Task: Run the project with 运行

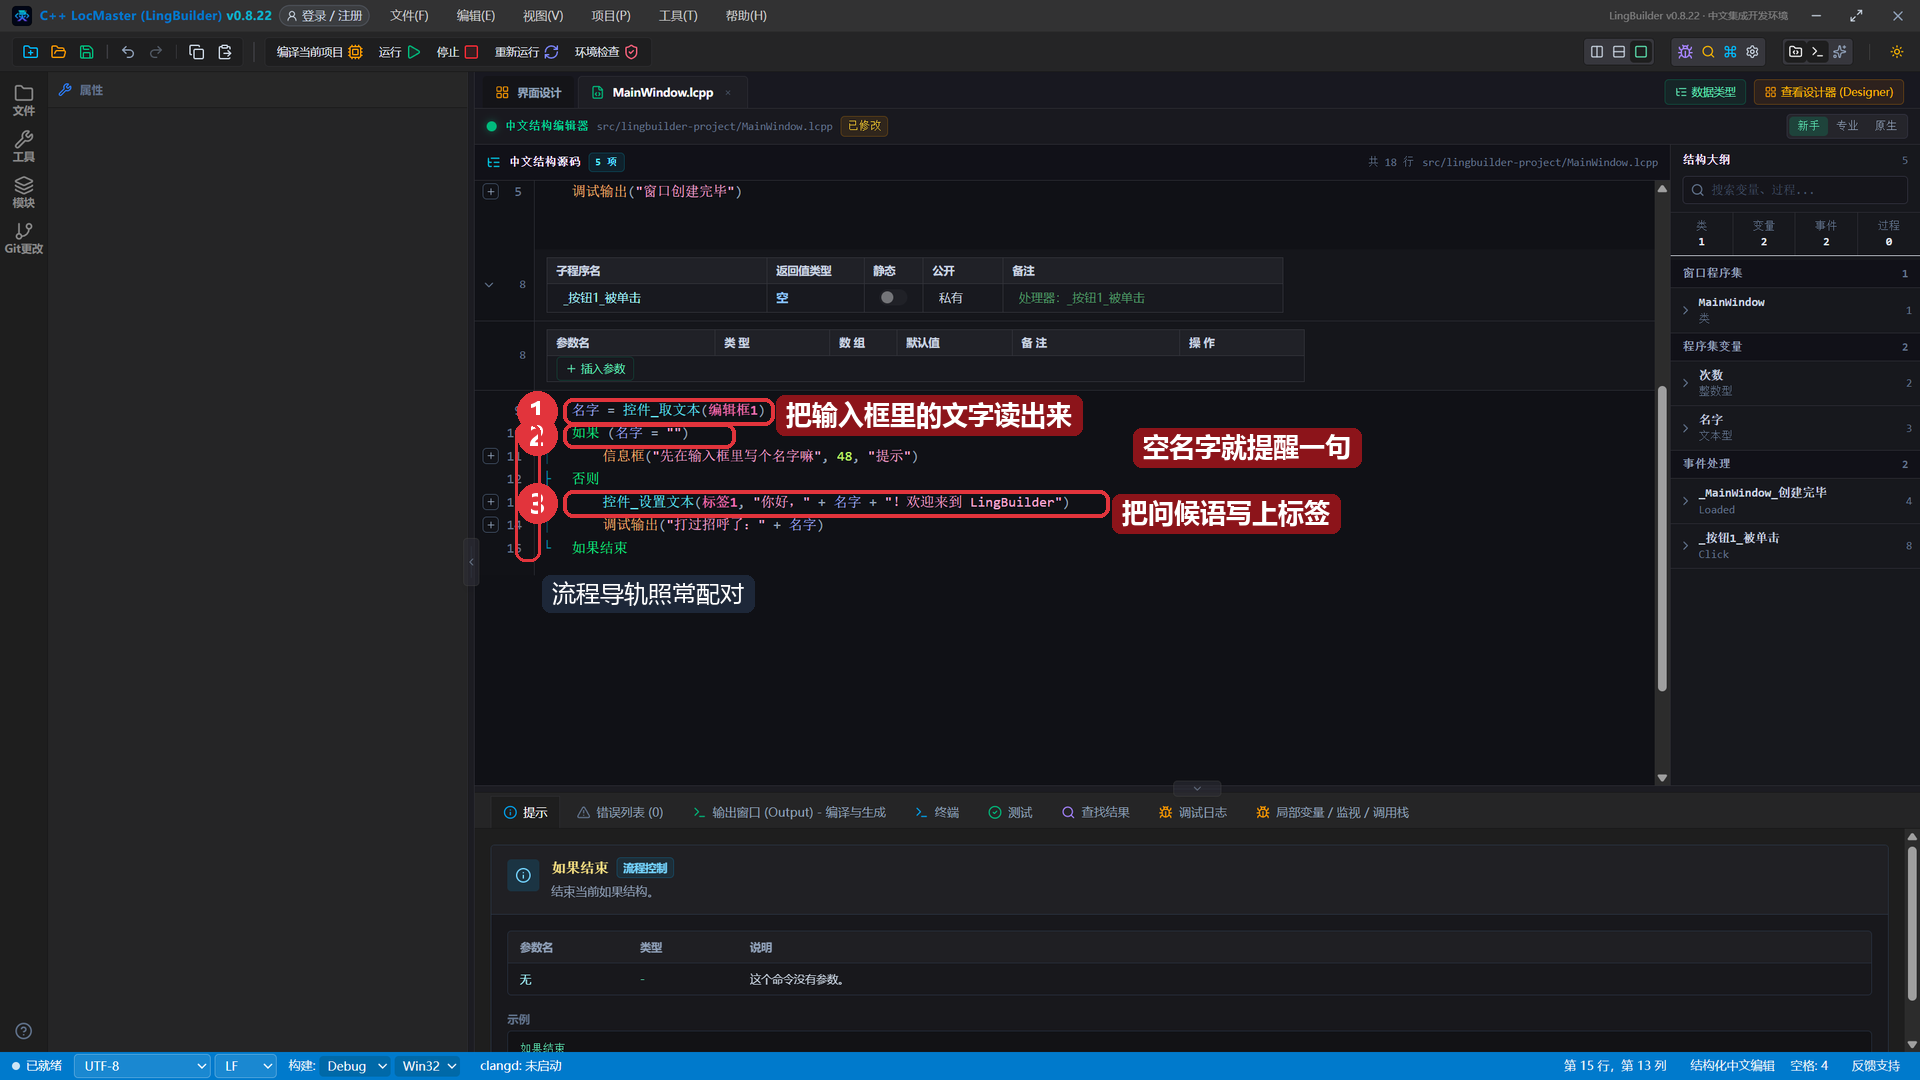Action: 400,52
